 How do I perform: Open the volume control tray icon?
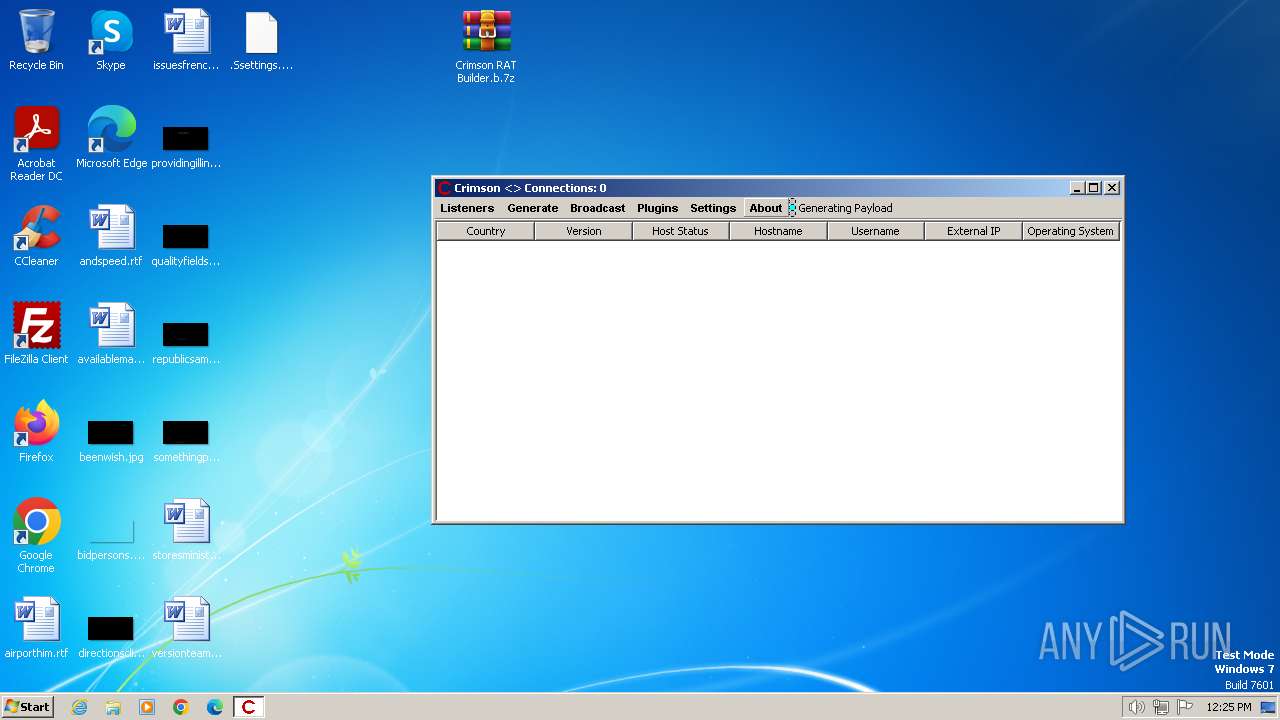tap(1136, 707)
